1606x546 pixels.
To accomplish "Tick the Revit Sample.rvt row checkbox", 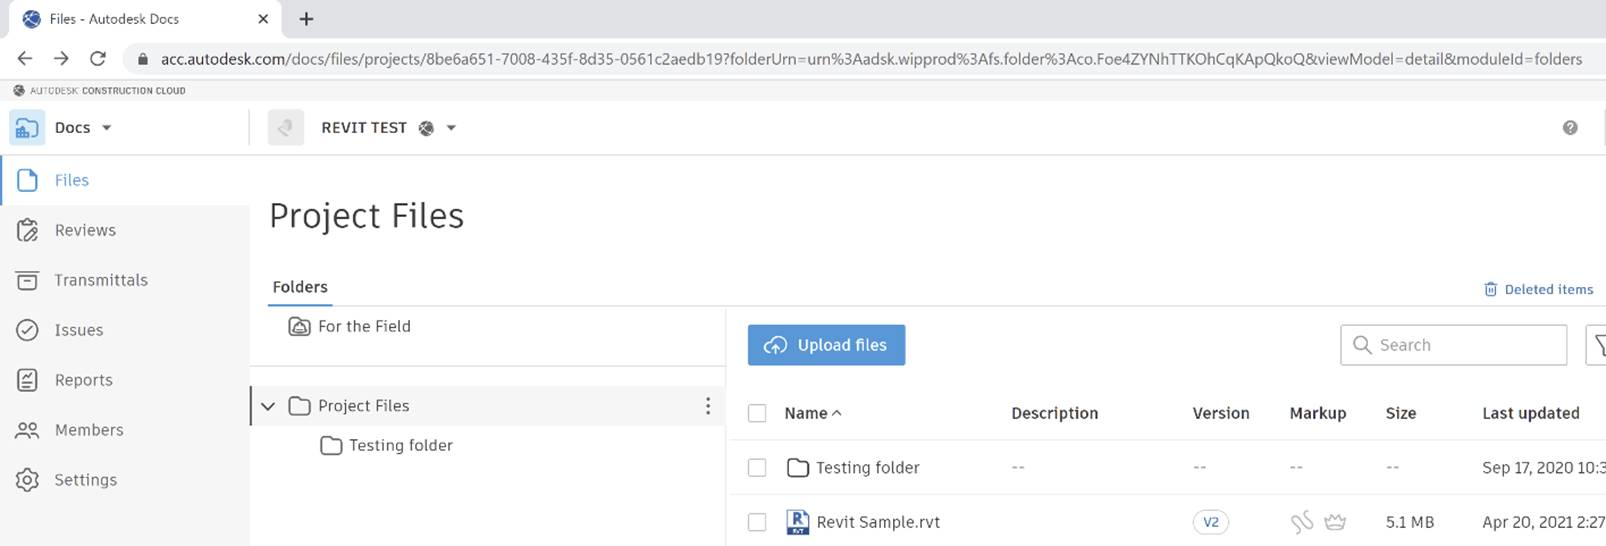I will pyautogui.click(x=757, y=522).
